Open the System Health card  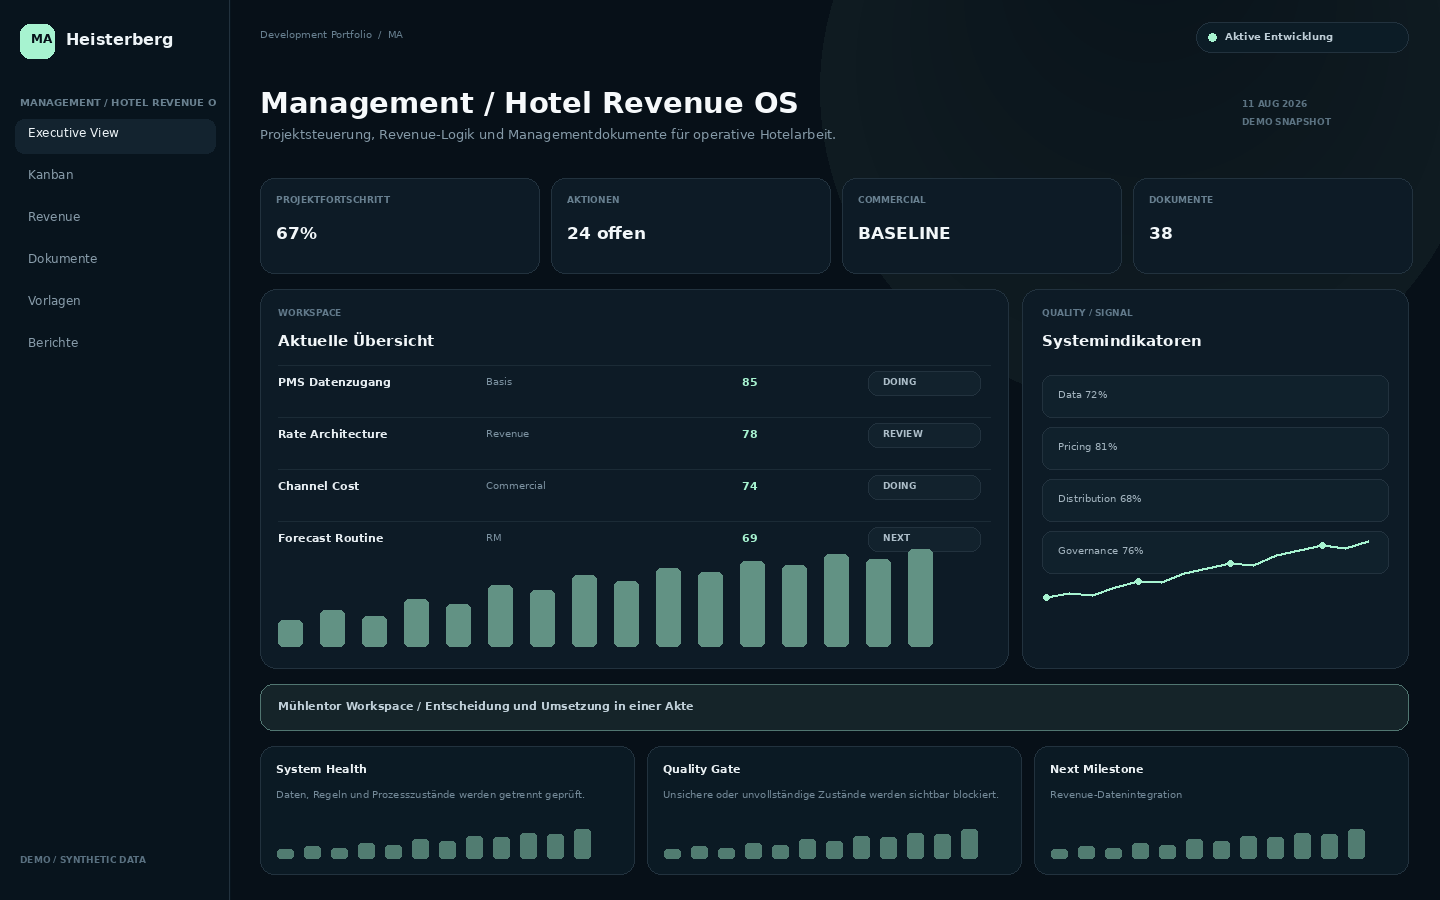tap(447, 810)
